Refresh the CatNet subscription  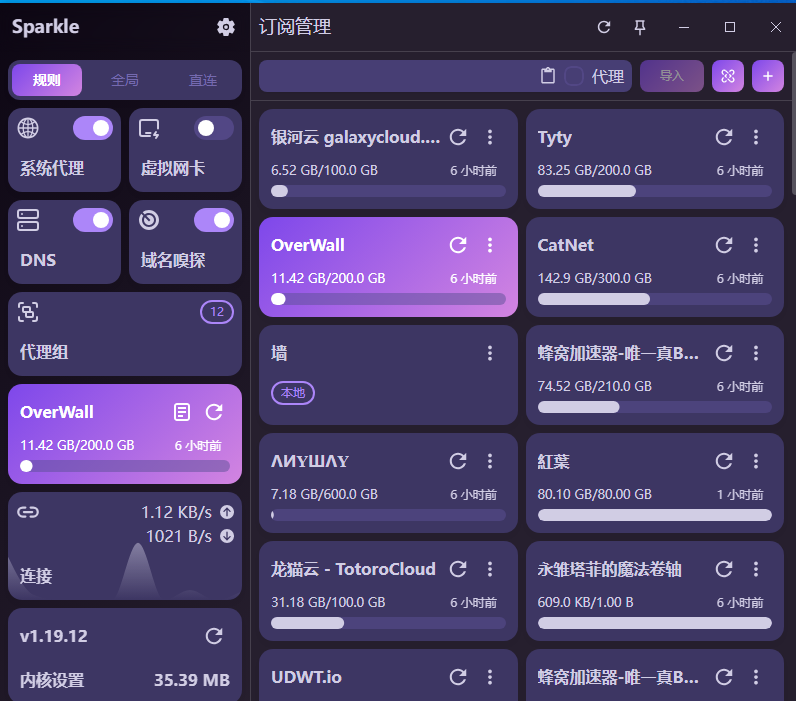(x=724, y=245)
